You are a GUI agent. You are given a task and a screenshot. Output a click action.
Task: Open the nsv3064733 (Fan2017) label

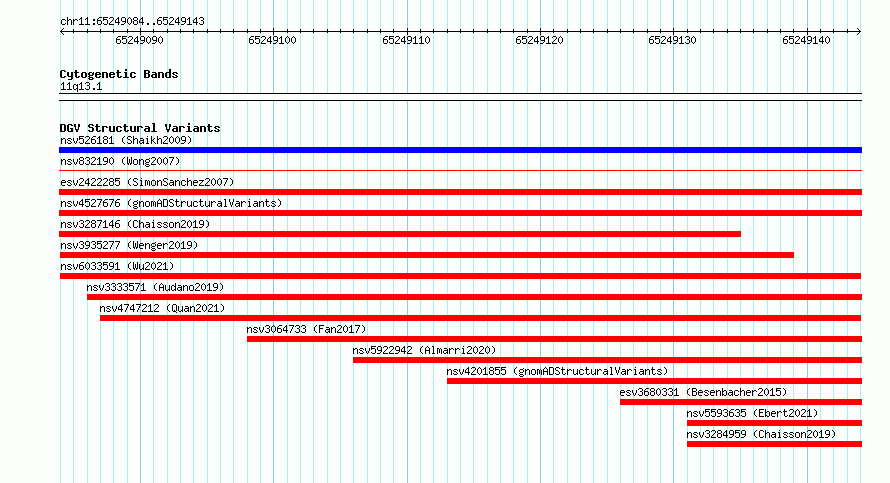pos(306,329)
